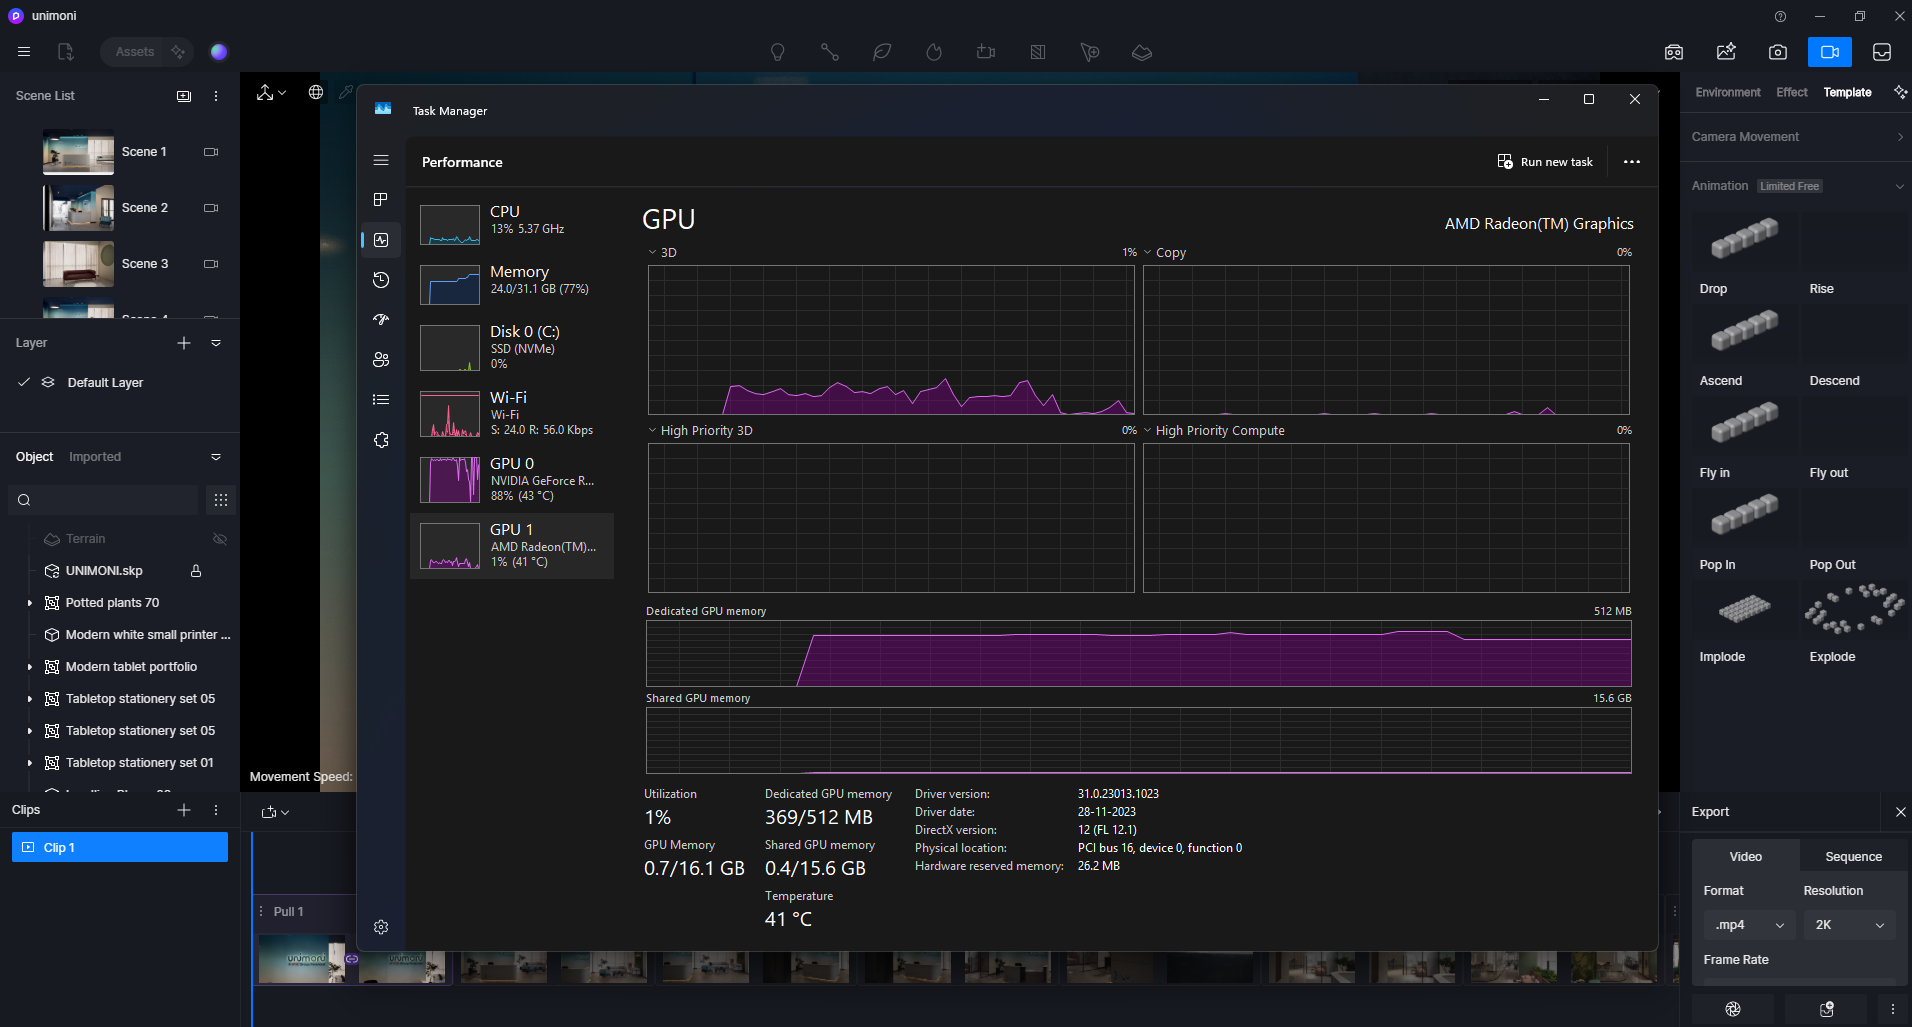This screenshot has width=1912, height=1027.
Task: Select GPU 0 NVIDIA performance item
Action: 511,479
